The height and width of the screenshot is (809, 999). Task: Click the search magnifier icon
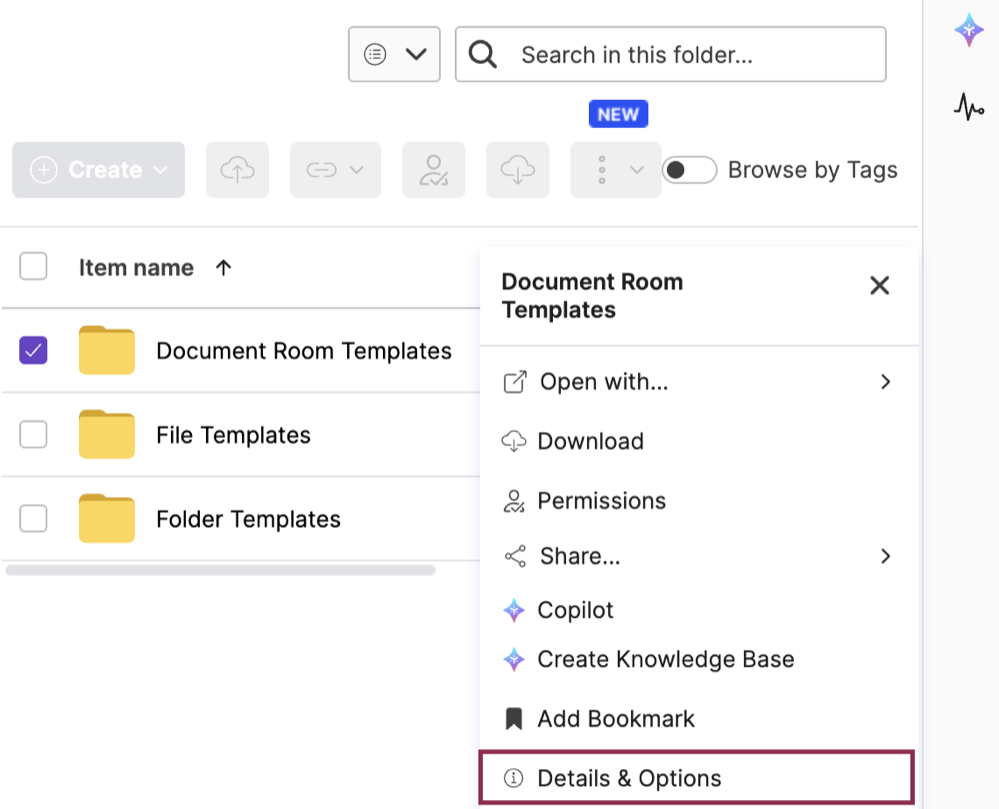click(x=482, y=54)
